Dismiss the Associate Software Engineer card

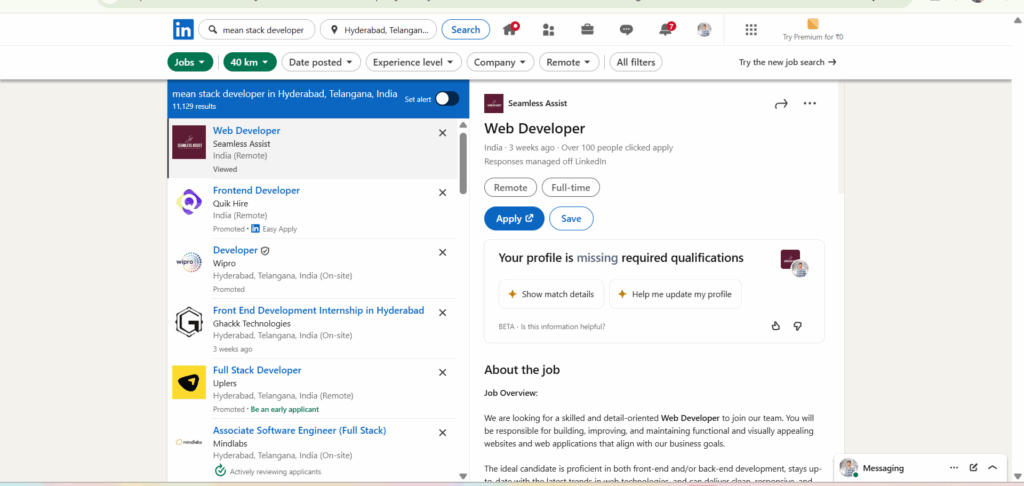point(442,432)
